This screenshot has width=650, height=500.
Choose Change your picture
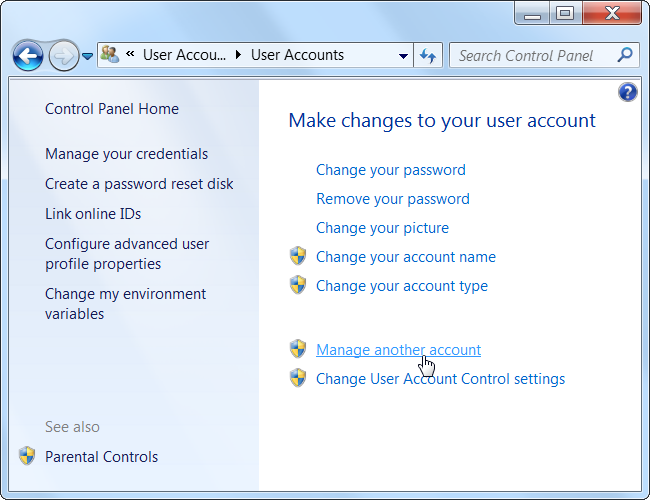[x=382, y=228]
